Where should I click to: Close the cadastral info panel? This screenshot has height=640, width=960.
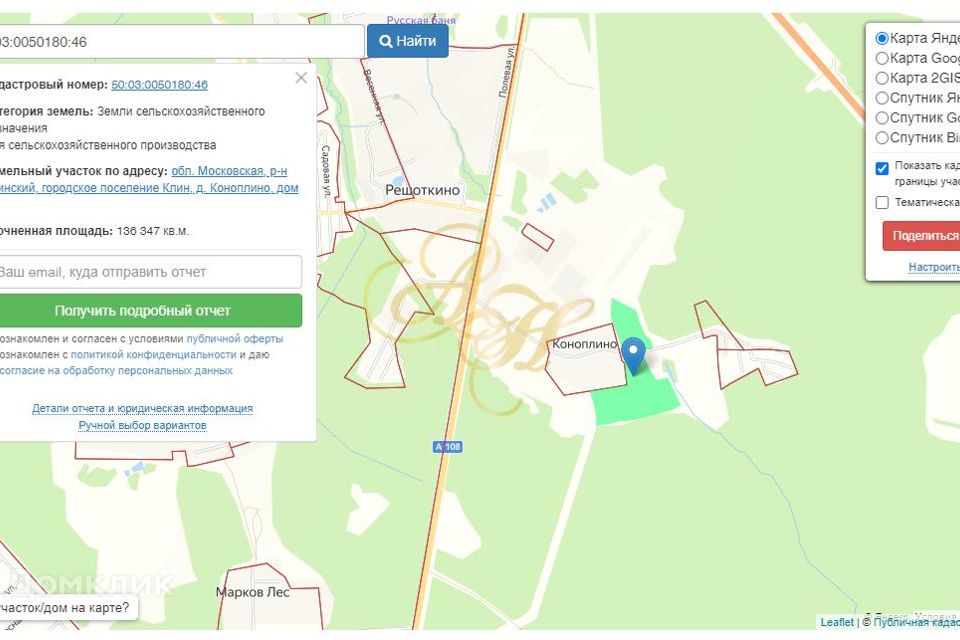[301, 78]
